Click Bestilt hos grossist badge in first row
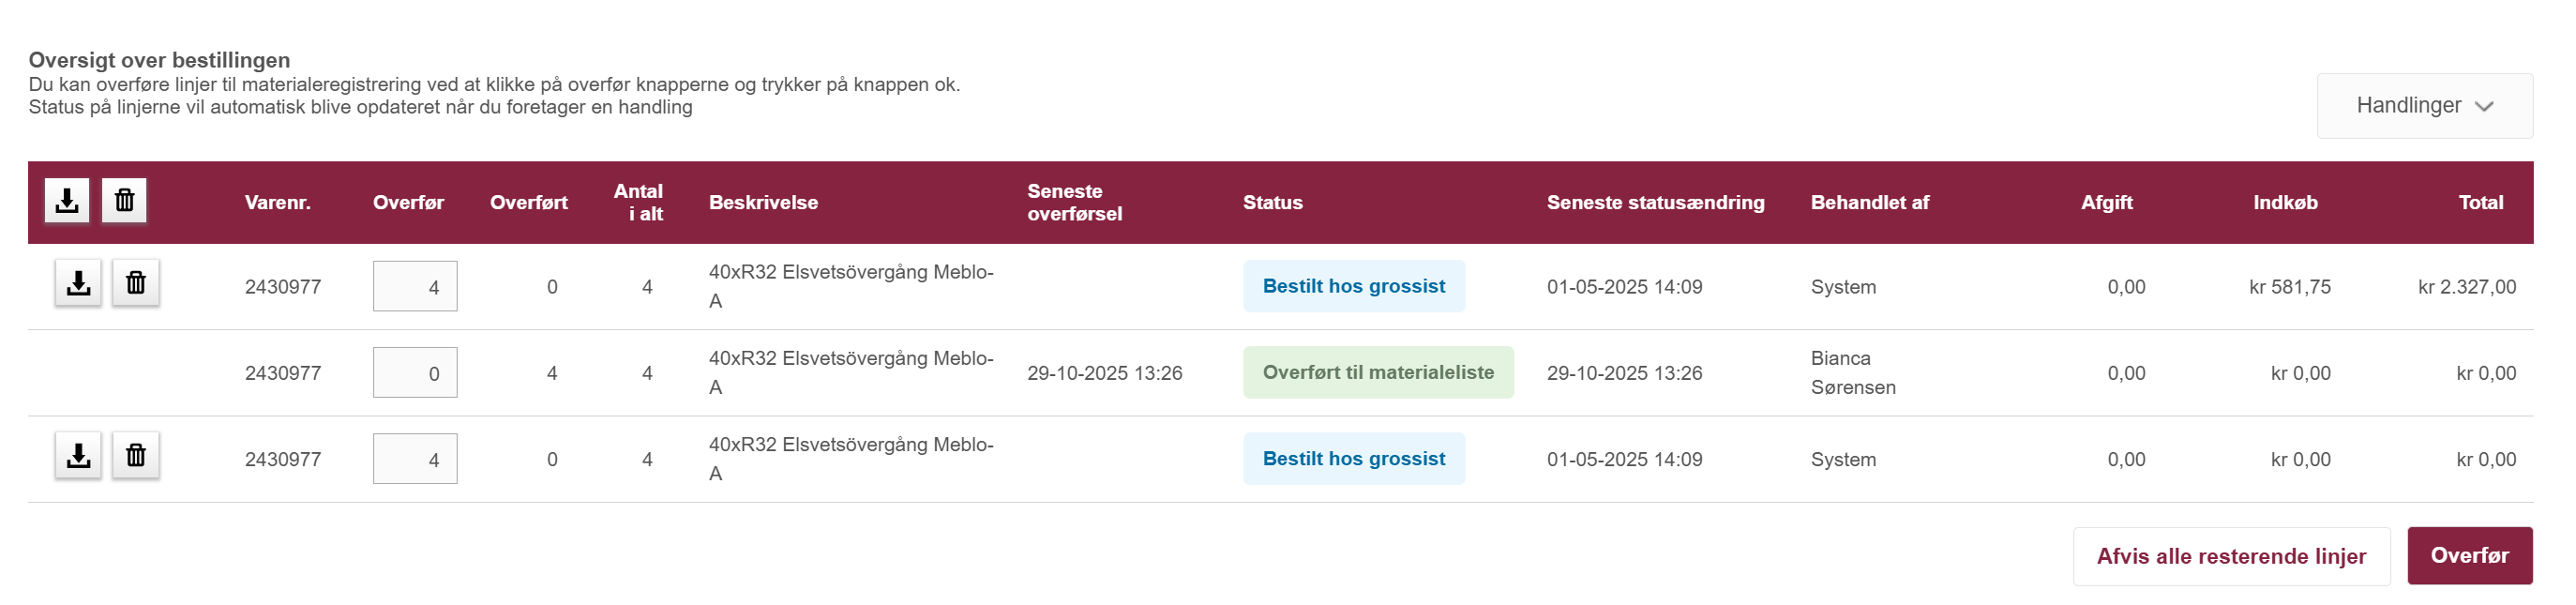 point(1353,287)
